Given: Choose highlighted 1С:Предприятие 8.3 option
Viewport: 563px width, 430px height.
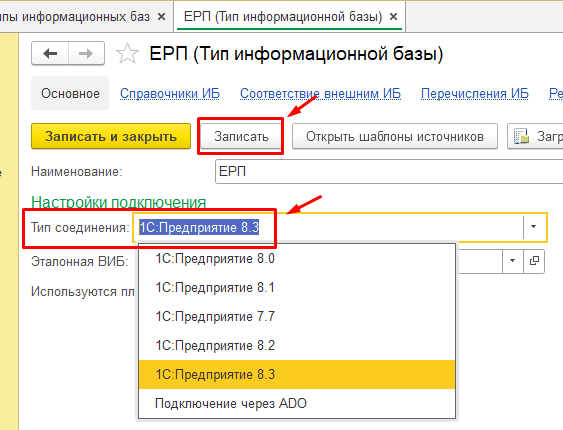Looking at the screenshot, I should point(297,375).
